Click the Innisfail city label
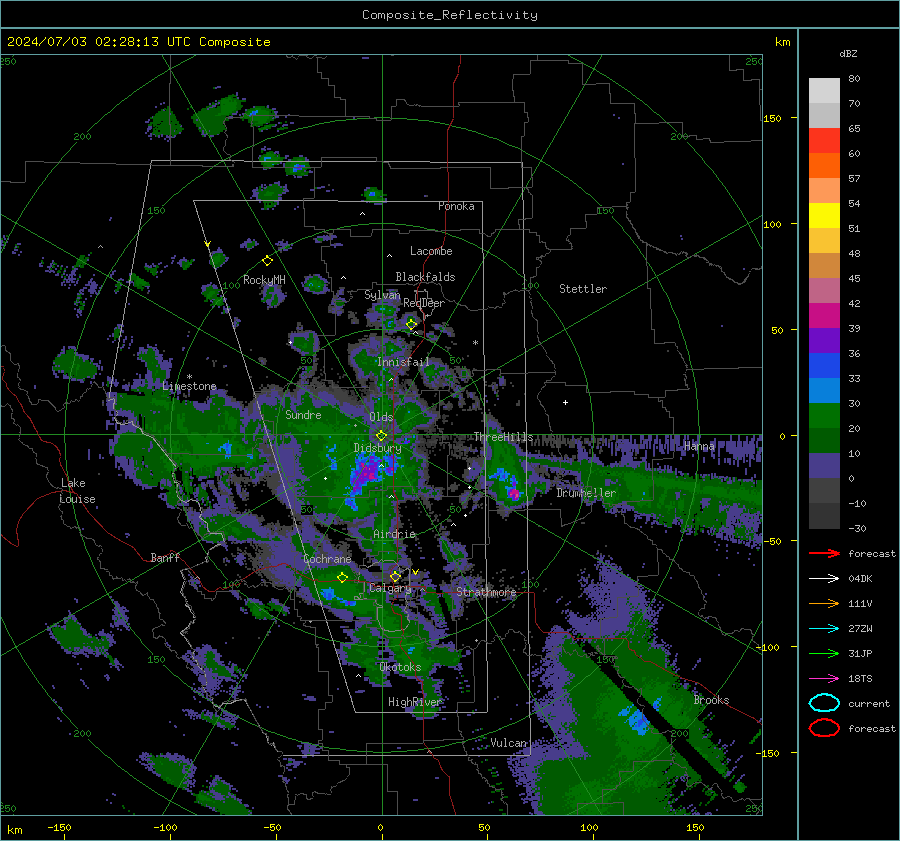The image size is (900, 841). pyautogui.click(x=403, y=362)
